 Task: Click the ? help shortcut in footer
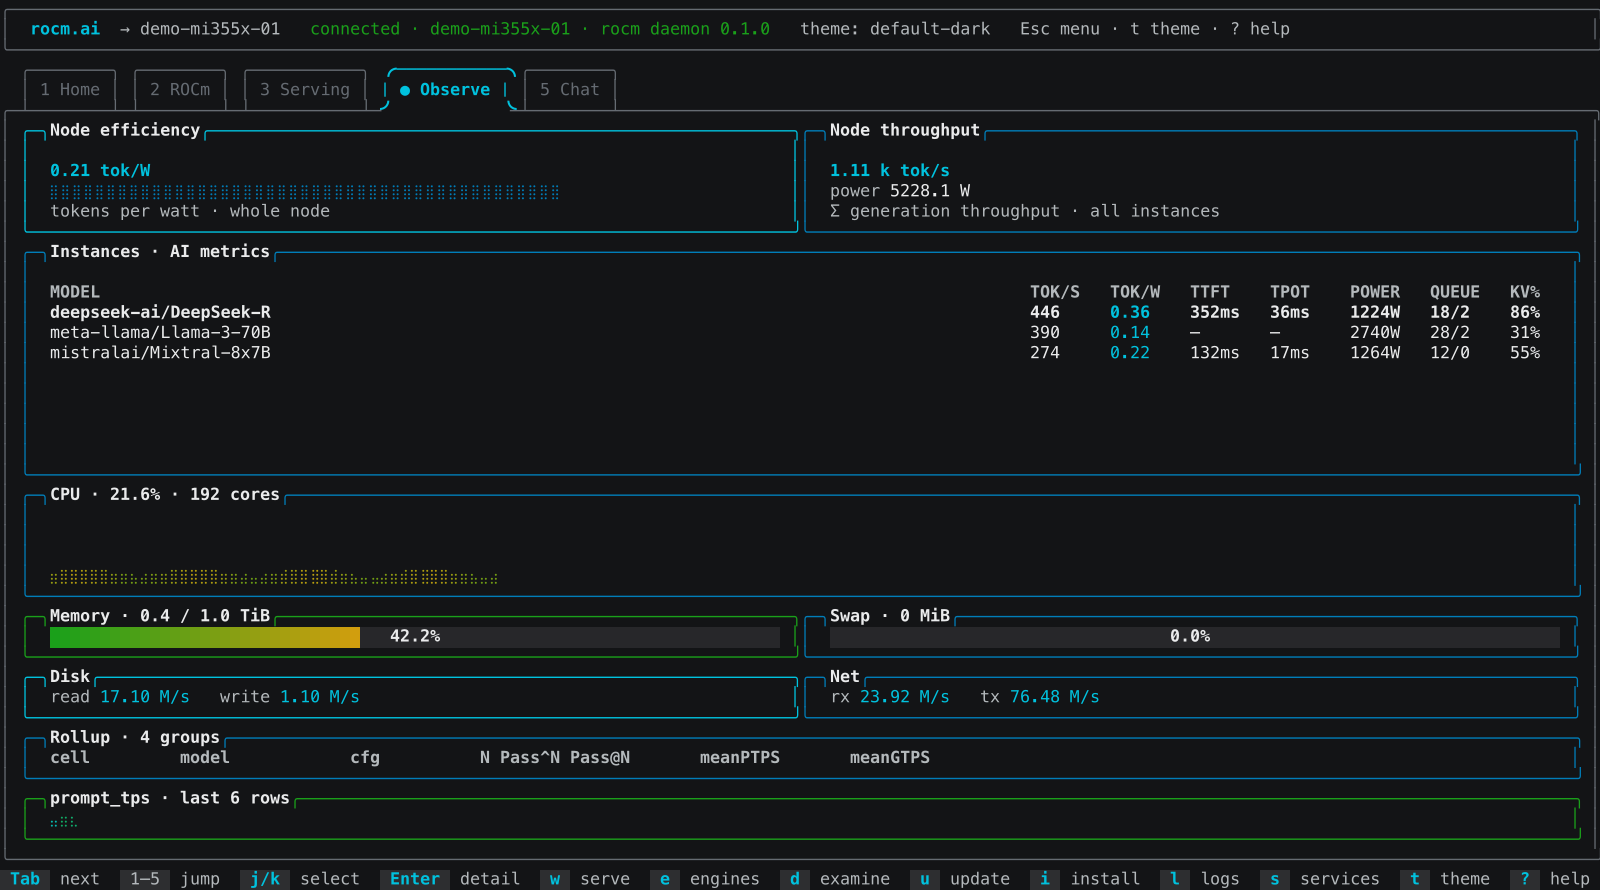coord(1550,879)
